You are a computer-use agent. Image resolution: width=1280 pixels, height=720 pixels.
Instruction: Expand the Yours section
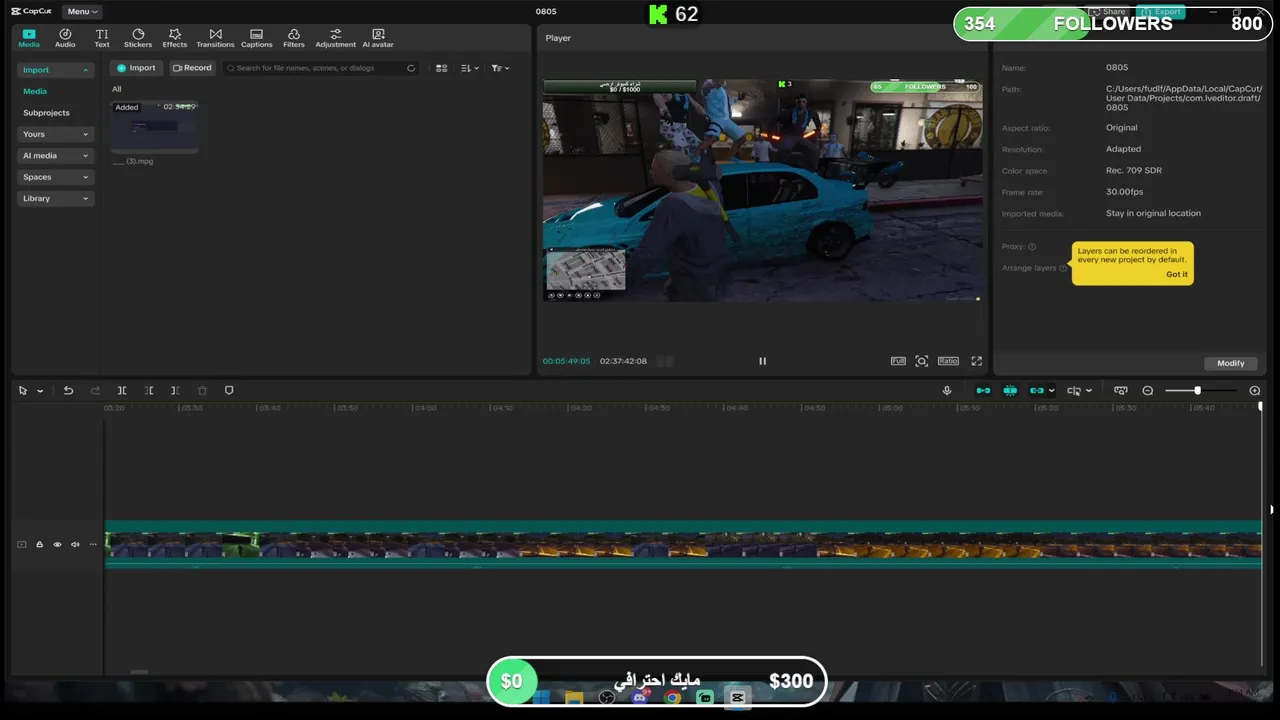[x=56, y=134]
